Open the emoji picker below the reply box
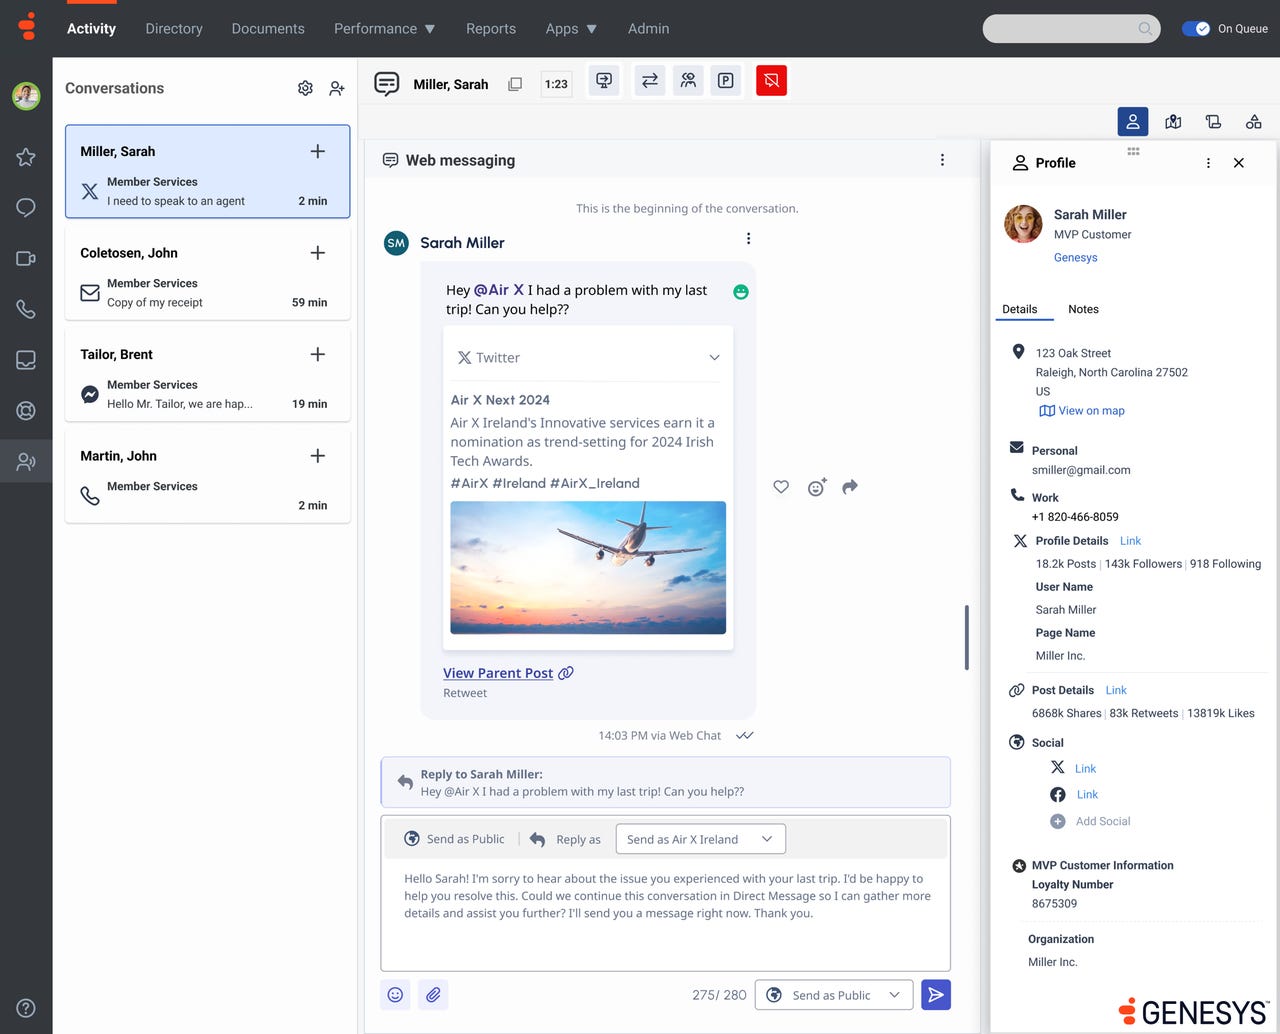This screenshot has width=1280, height=1034. point(395,994)
